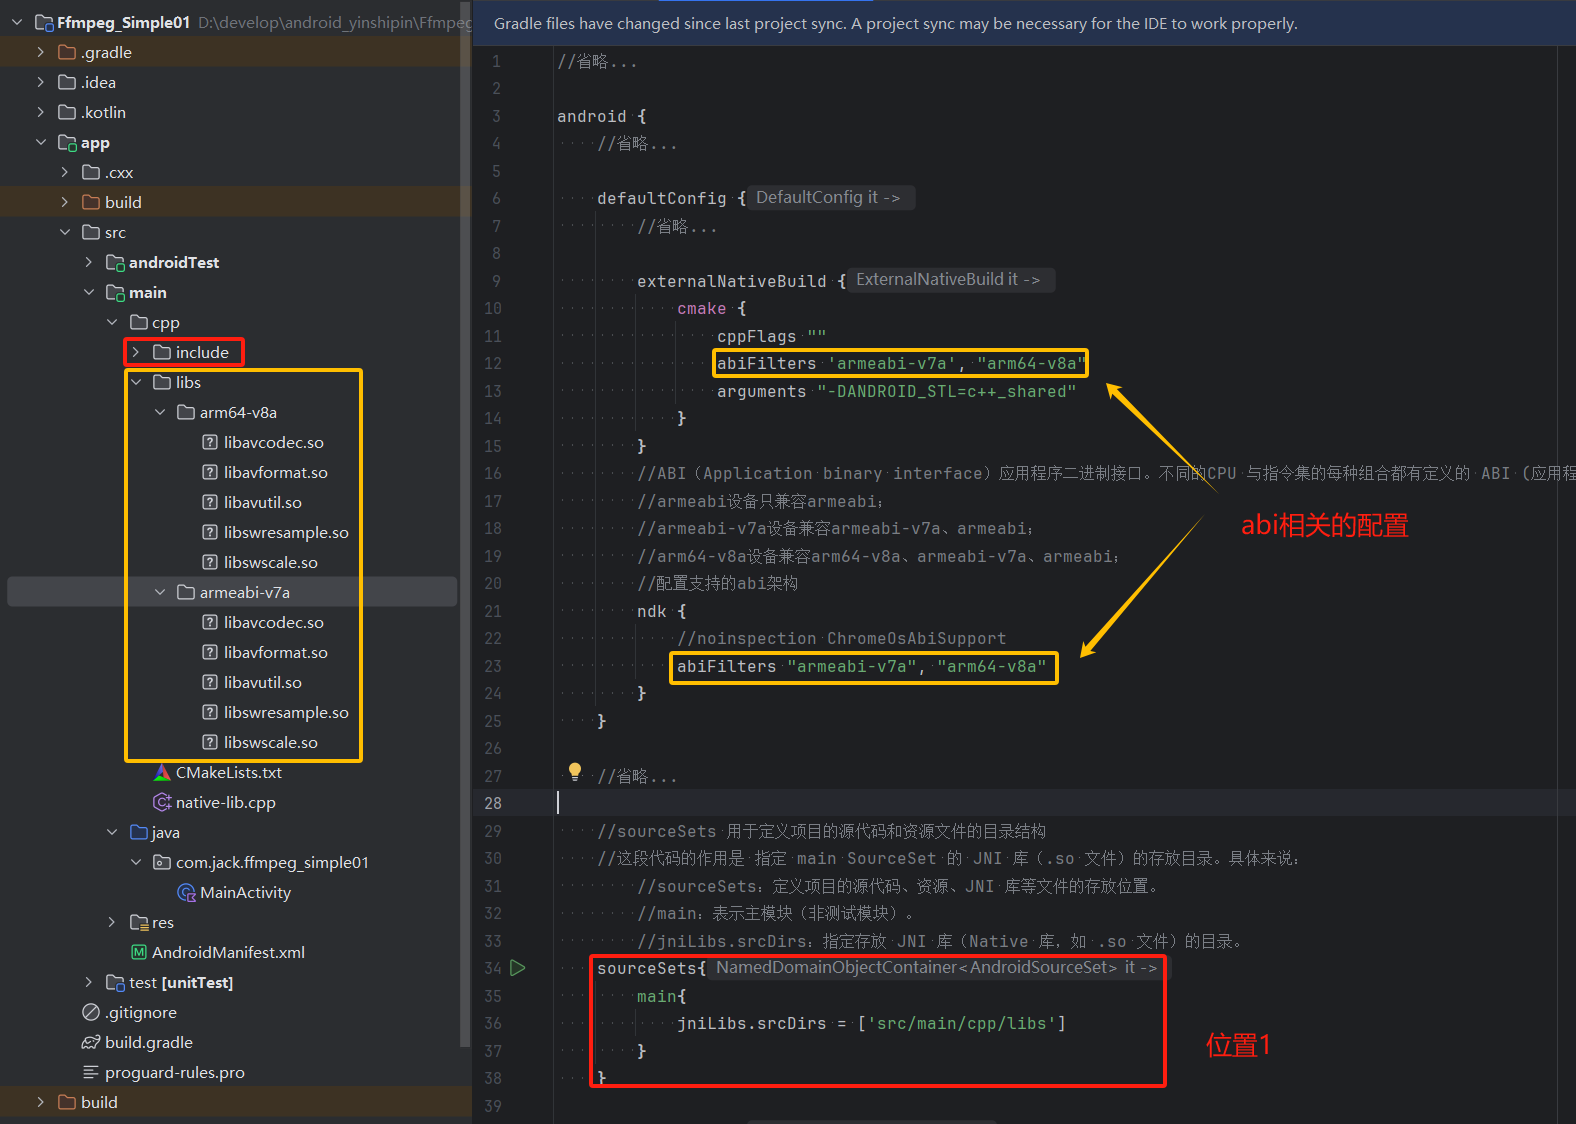Select libavcodec.so under arm64-v8a

273,443
